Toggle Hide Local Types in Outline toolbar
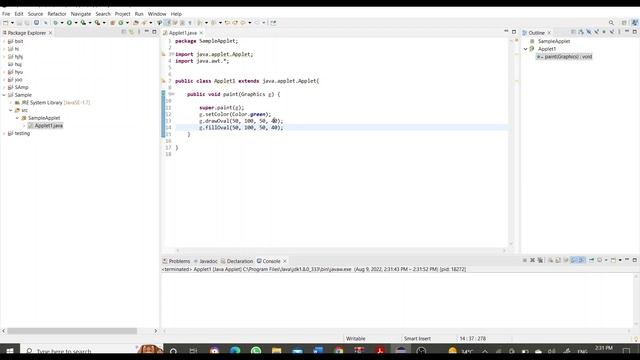Screen dimensions: 640x360 [612, 32]
